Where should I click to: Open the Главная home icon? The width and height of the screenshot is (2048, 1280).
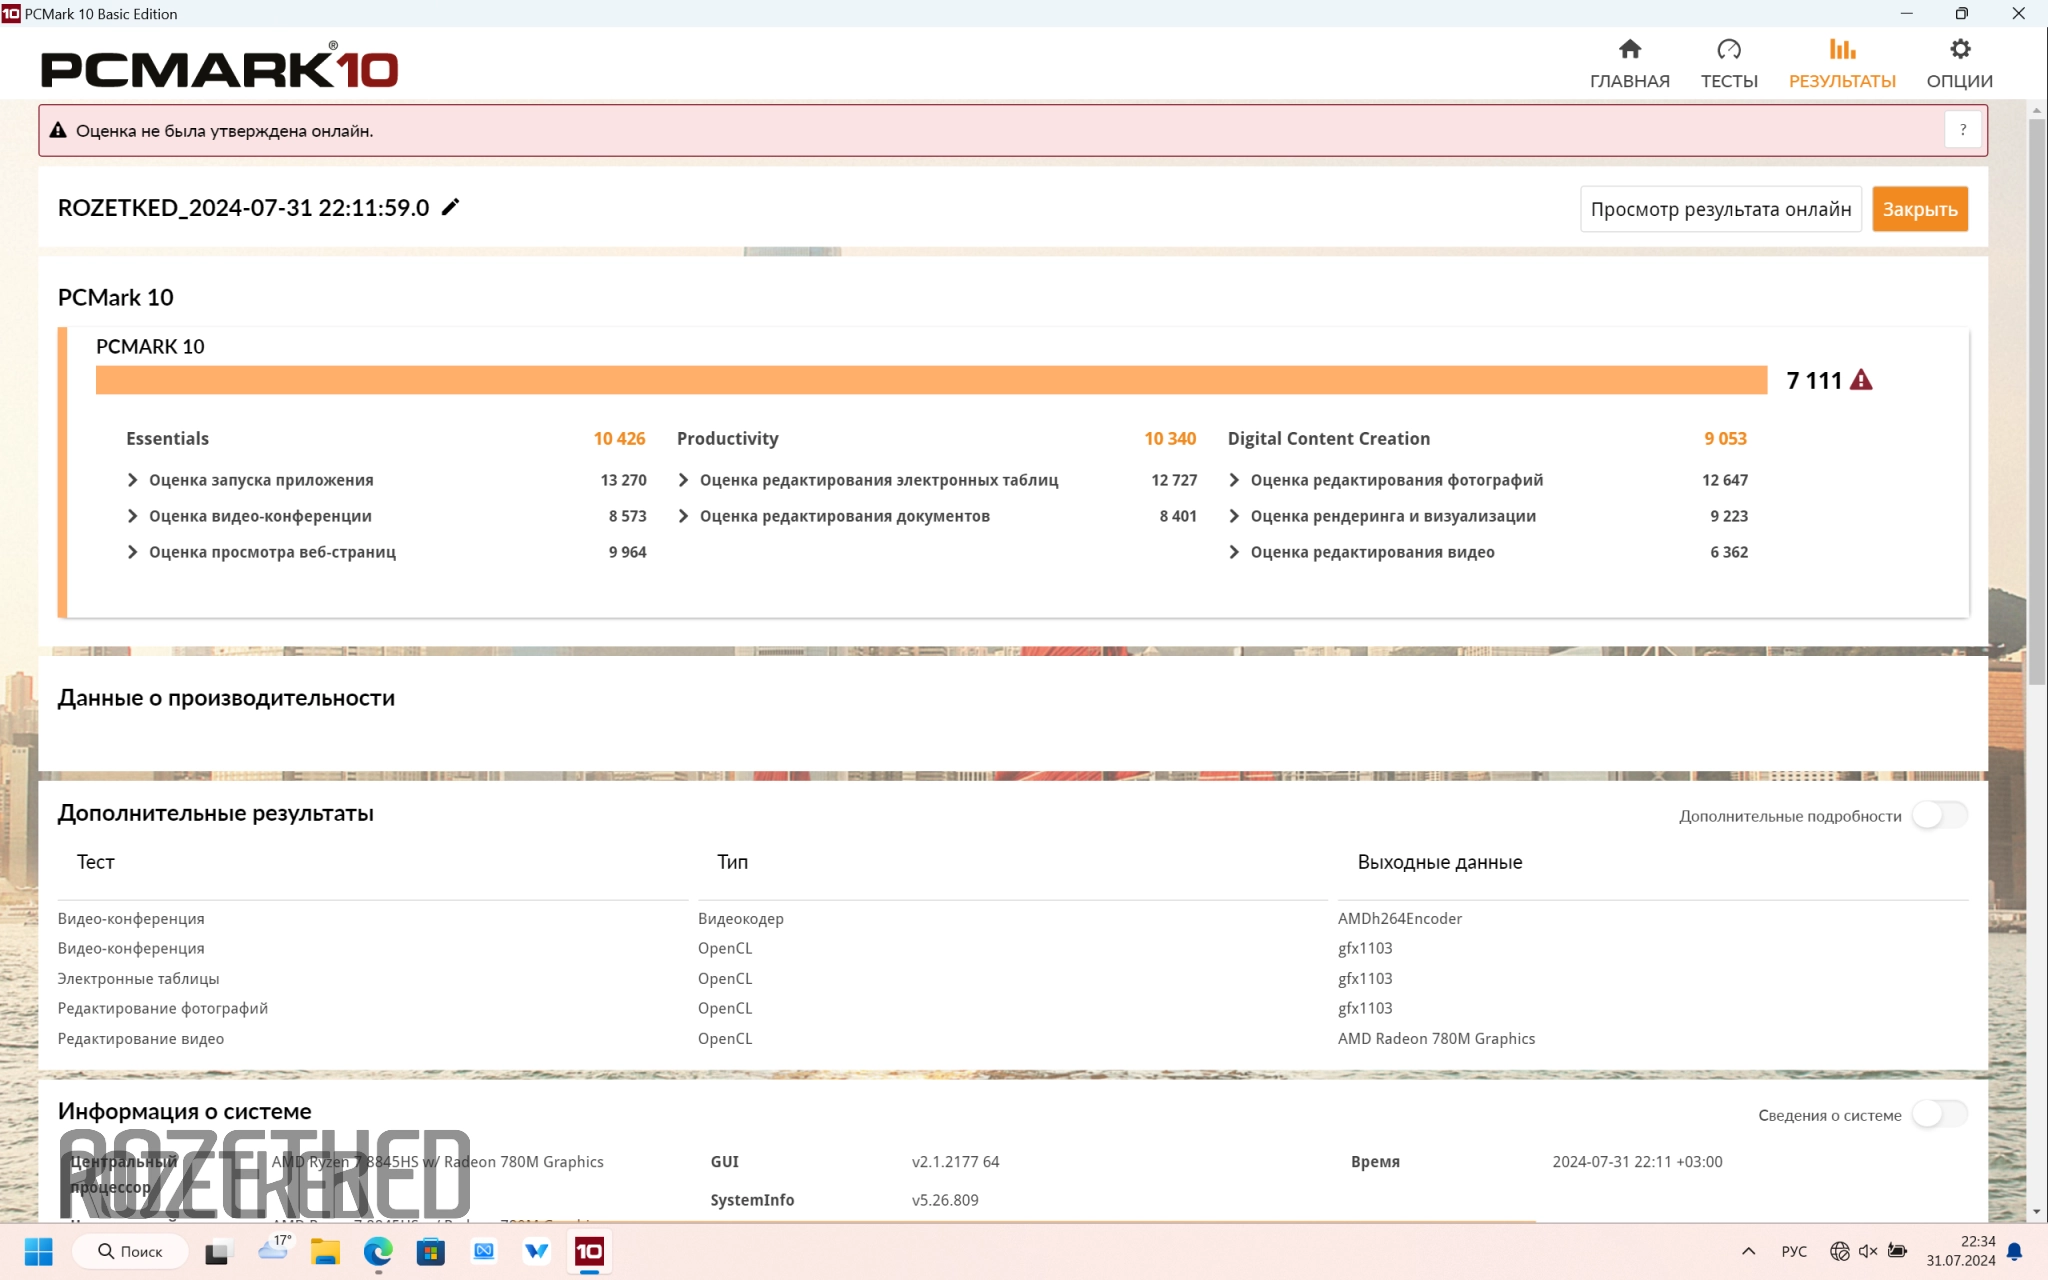click(x=1629, y=50)
